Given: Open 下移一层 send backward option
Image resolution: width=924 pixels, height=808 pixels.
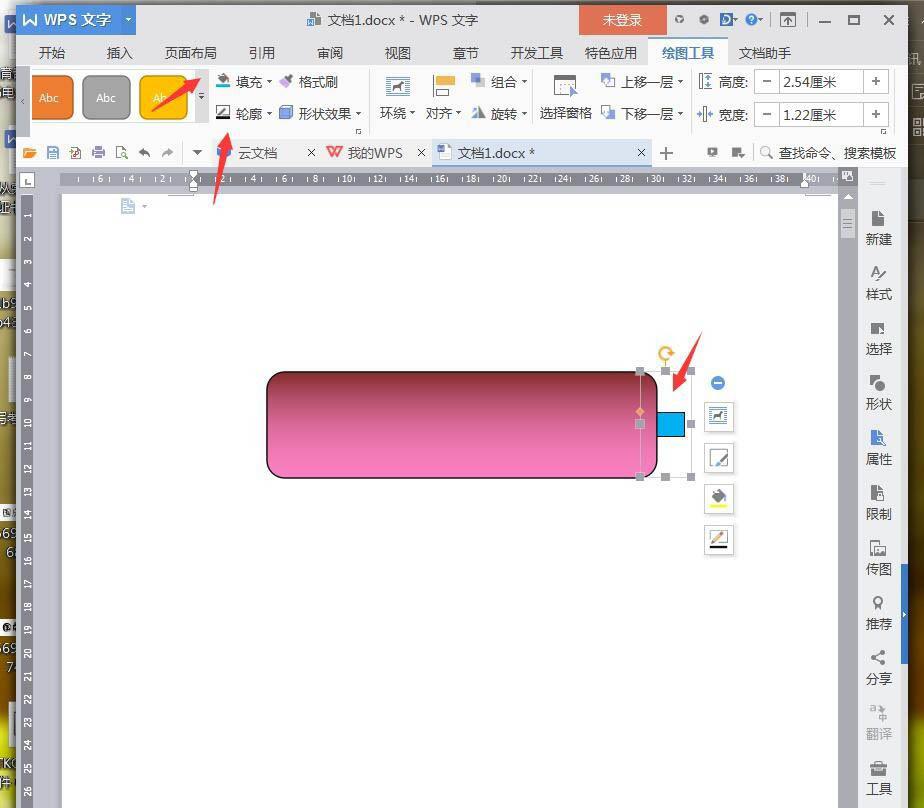Looking at the screenshot, I should coord(642,113).
